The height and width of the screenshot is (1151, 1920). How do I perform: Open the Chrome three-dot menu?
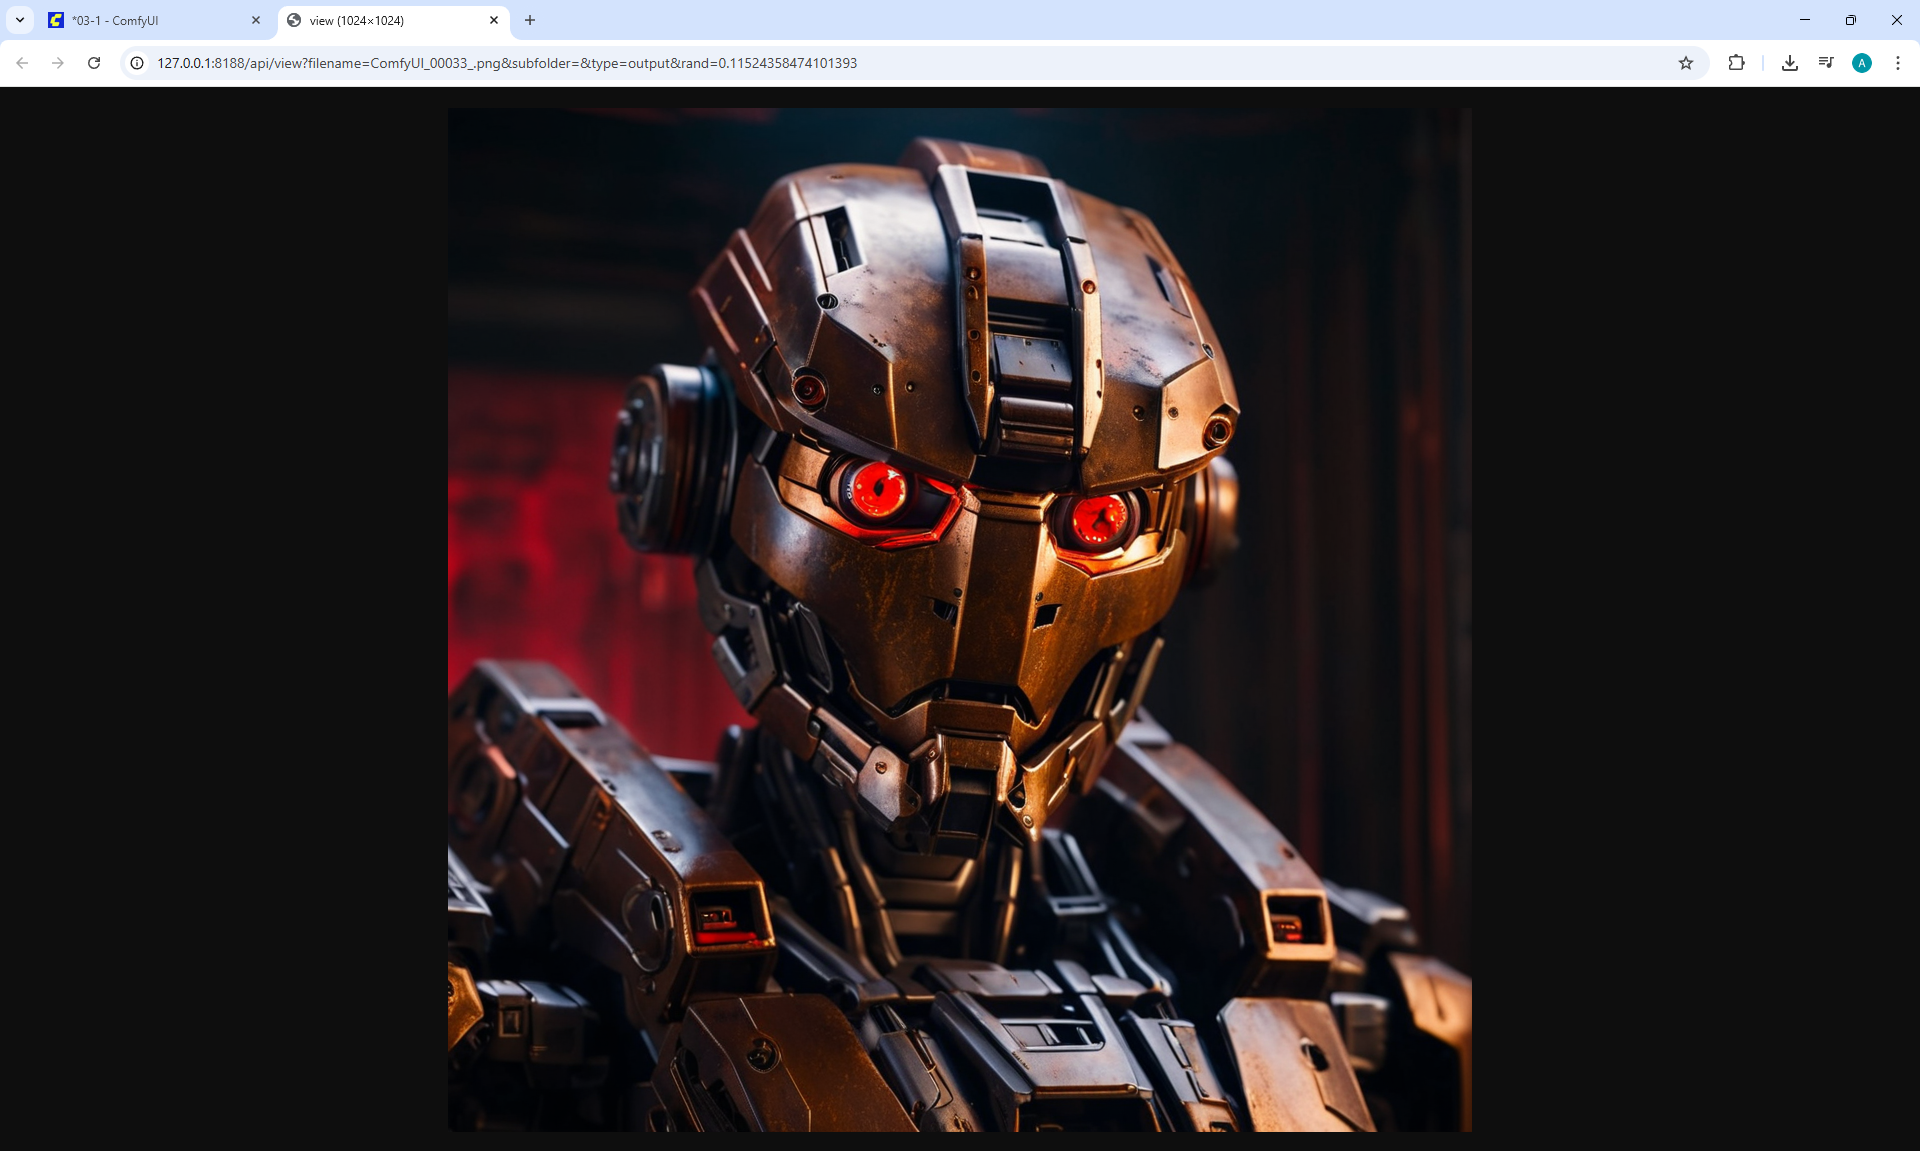pyautogui.click(x=1898, y=63)
